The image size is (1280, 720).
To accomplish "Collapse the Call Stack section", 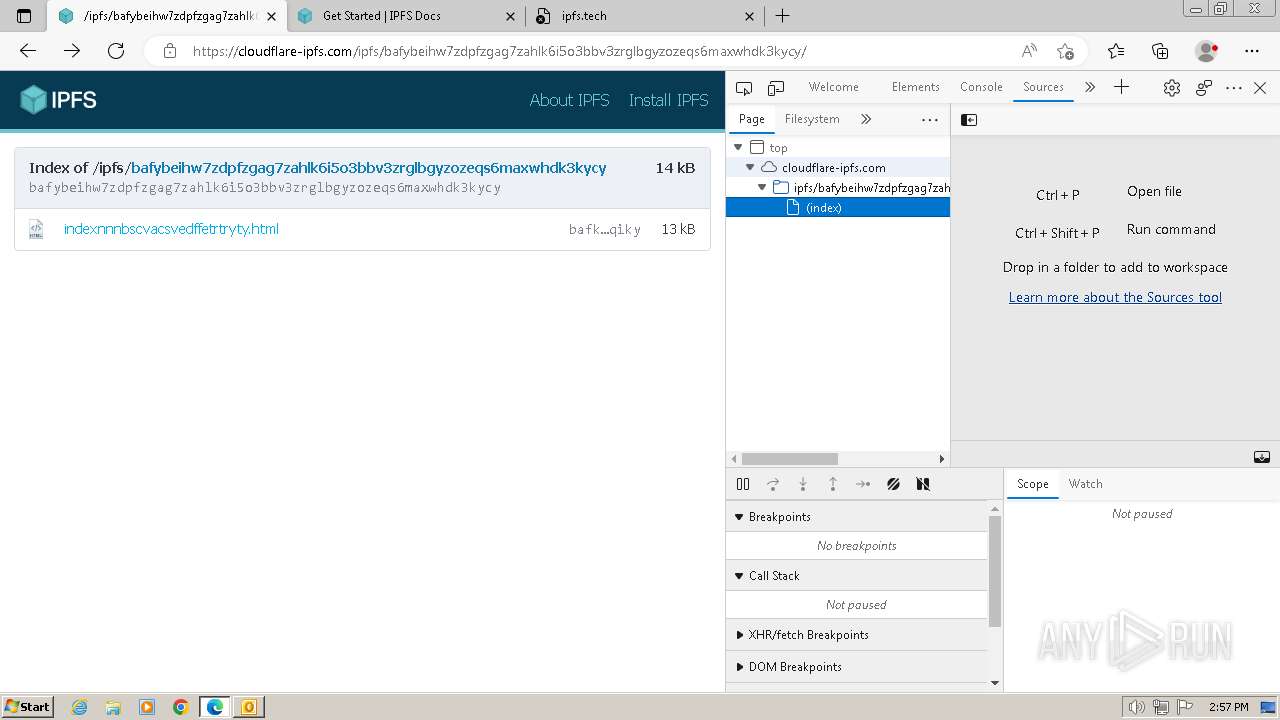I will pyautogui.click(x=856, y=576).
